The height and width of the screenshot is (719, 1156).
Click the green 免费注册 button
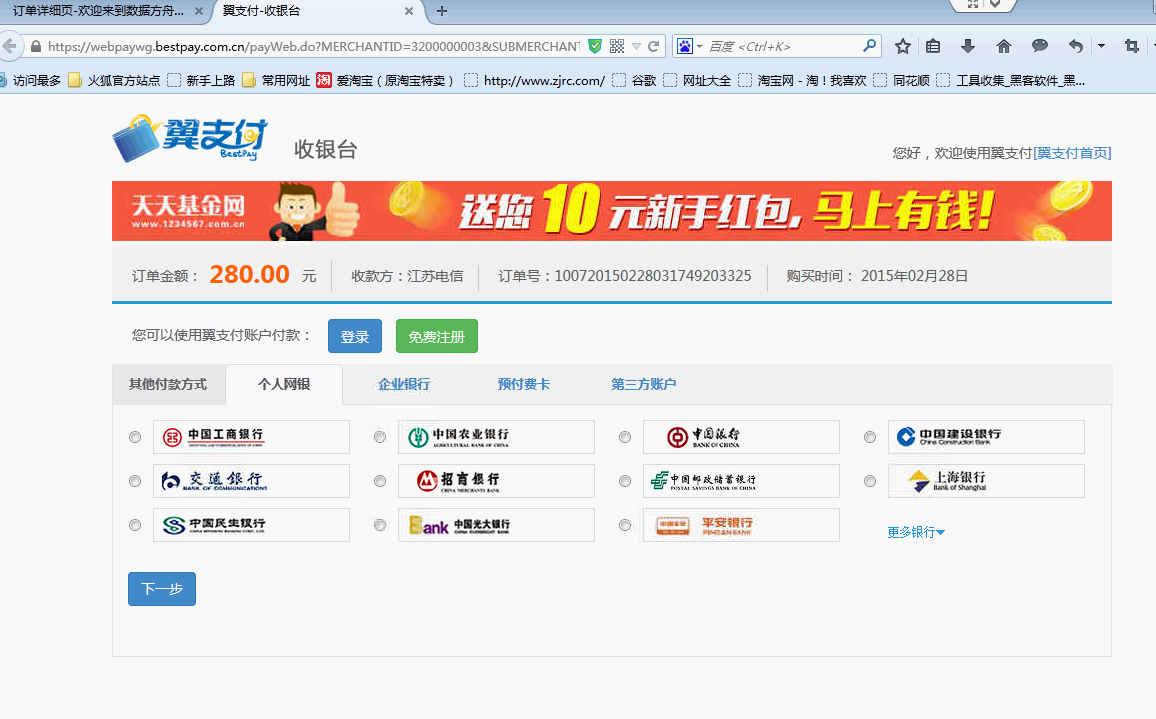(436, 336)
